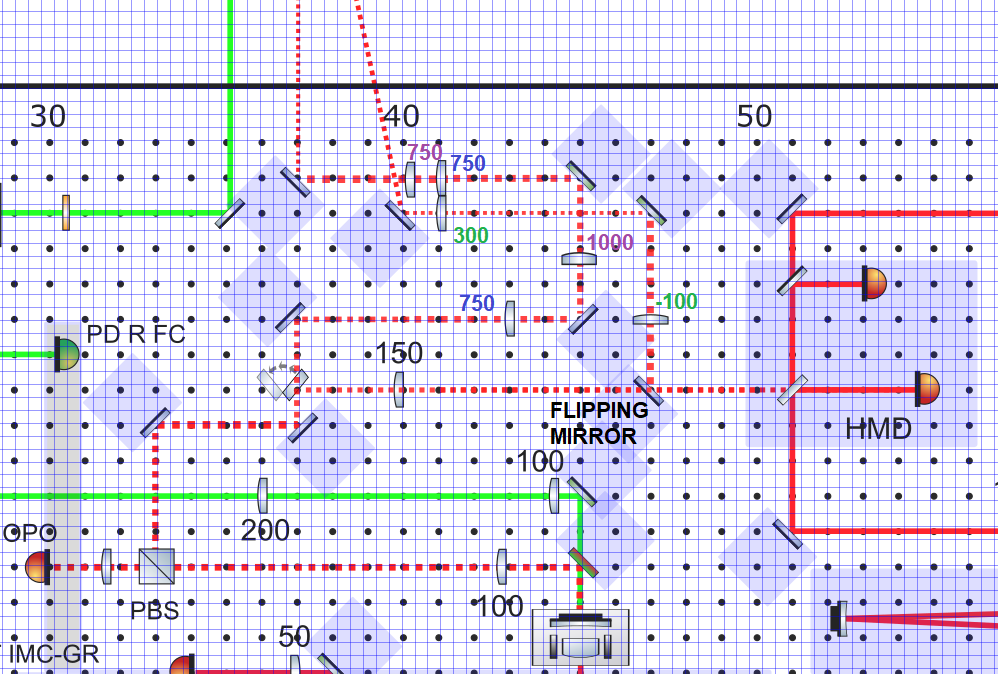Click the PBS cube beamsplitter

(157, 566)
